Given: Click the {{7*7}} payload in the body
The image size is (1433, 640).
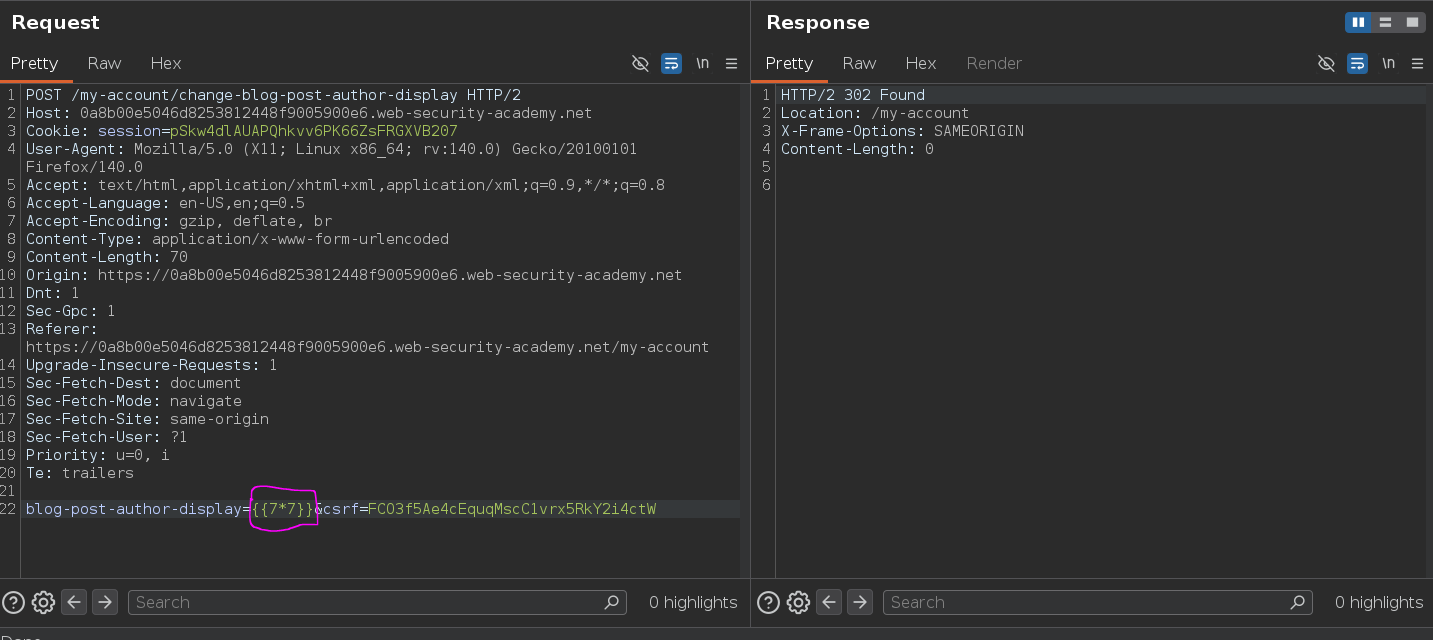Looking at the screenshot, I should (x=282, y=509).
